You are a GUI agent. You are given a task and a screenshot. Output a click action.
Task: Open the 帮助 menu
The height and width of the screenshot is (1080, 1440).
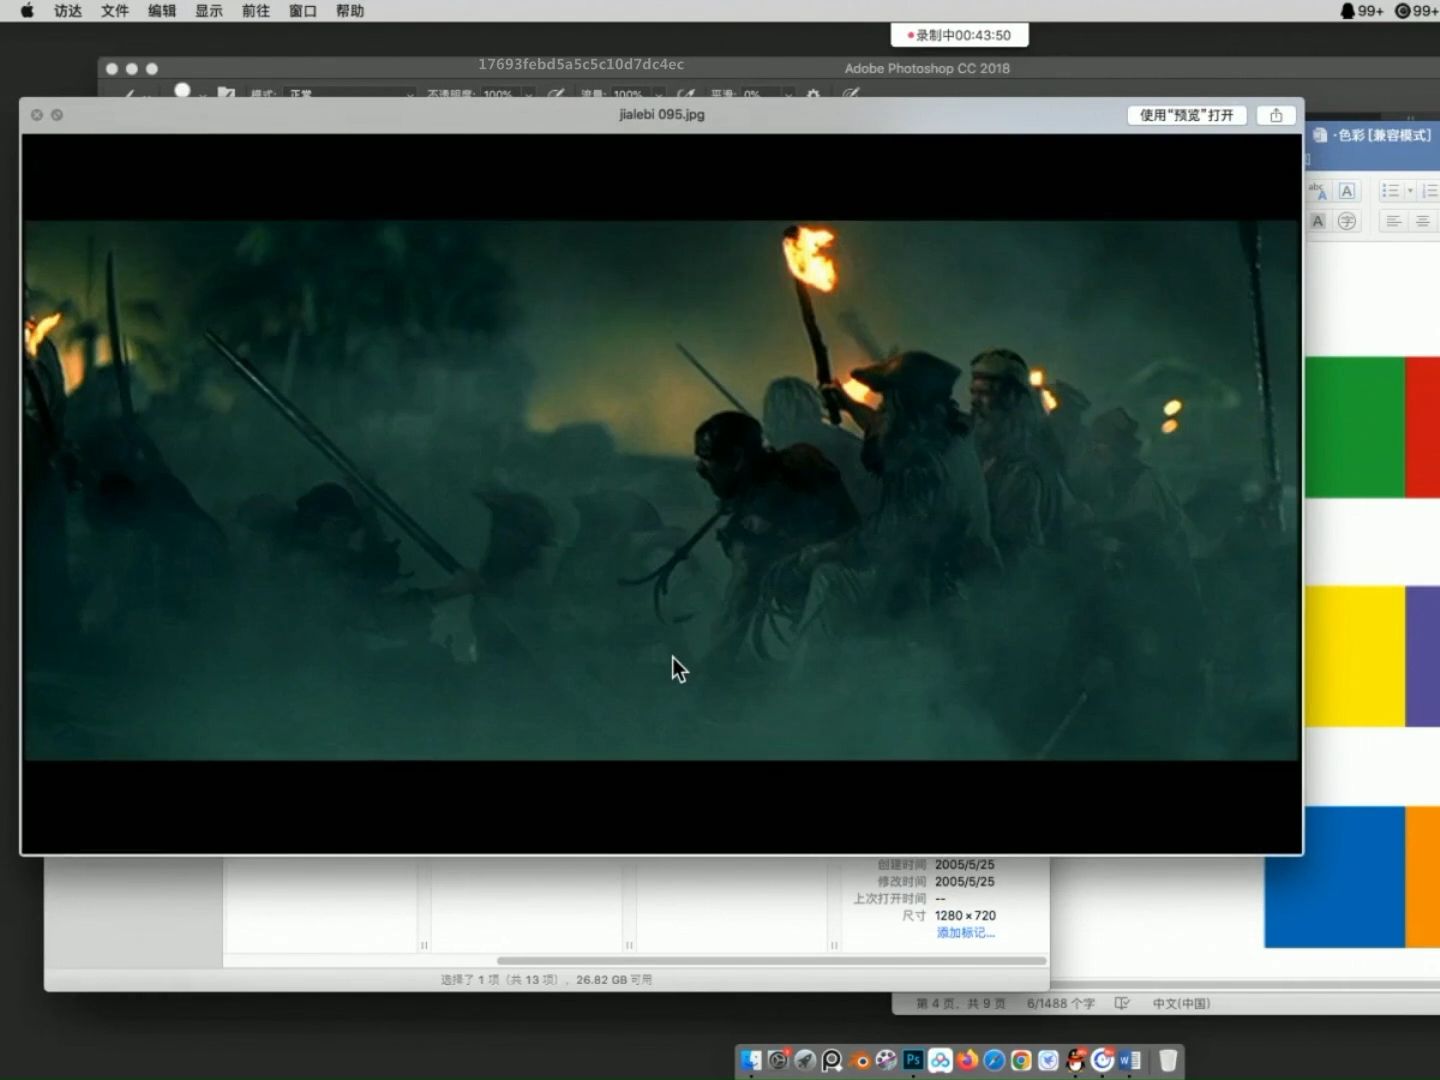coord(350,11)
